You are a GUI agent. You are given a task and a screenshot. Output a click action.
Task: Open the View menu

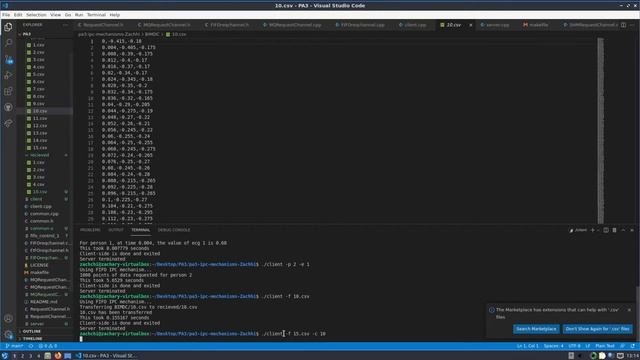[56, 15]
